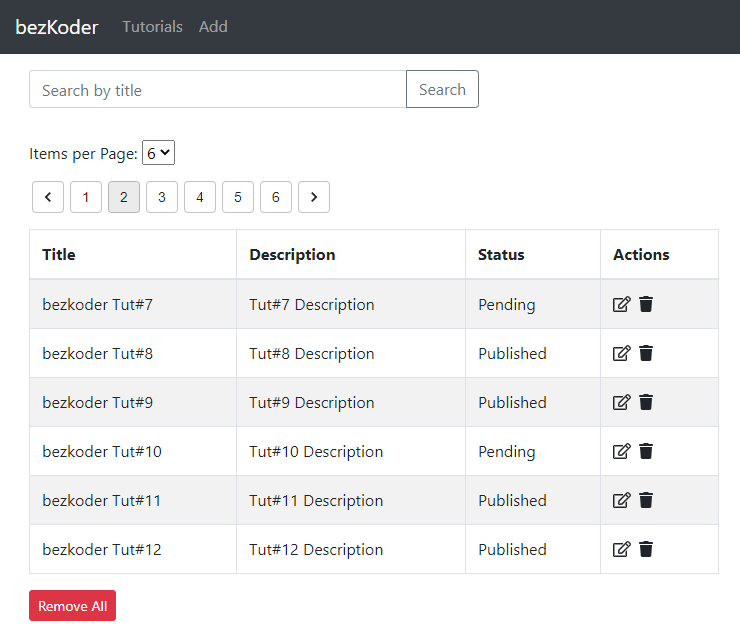The image size is (740, 640).
Task: Click 'Tut#9 Description' cell
Action: tap(351, 403)
